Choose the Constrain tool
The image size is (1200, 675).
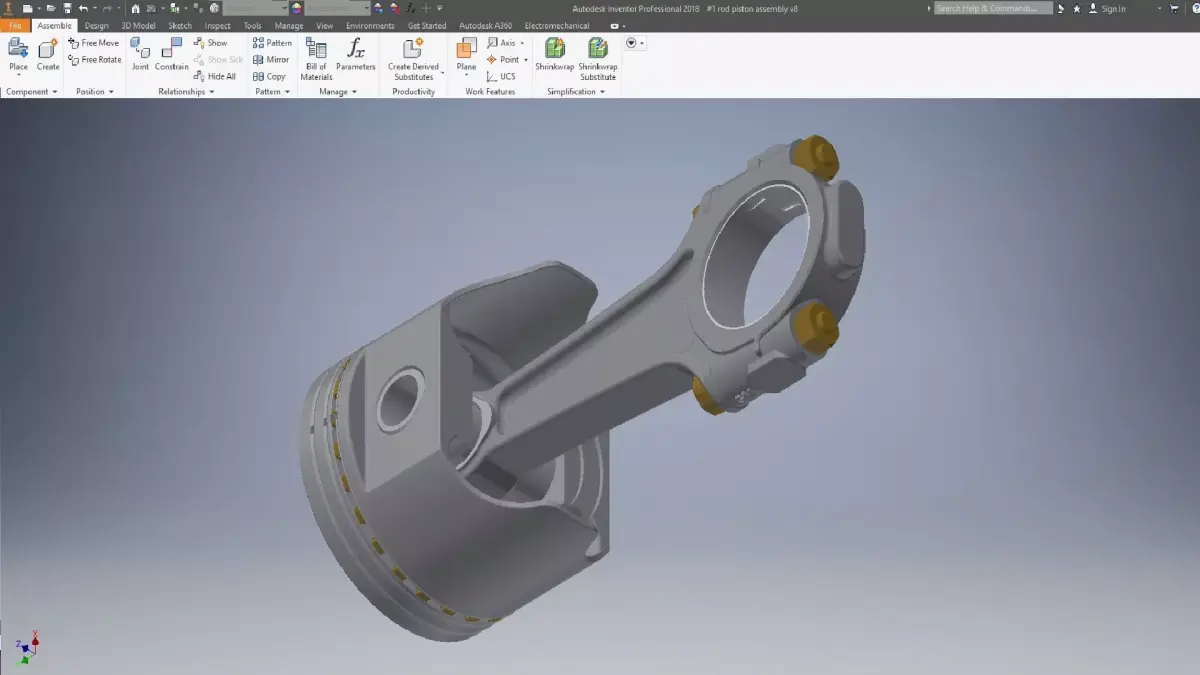(171, 55)
